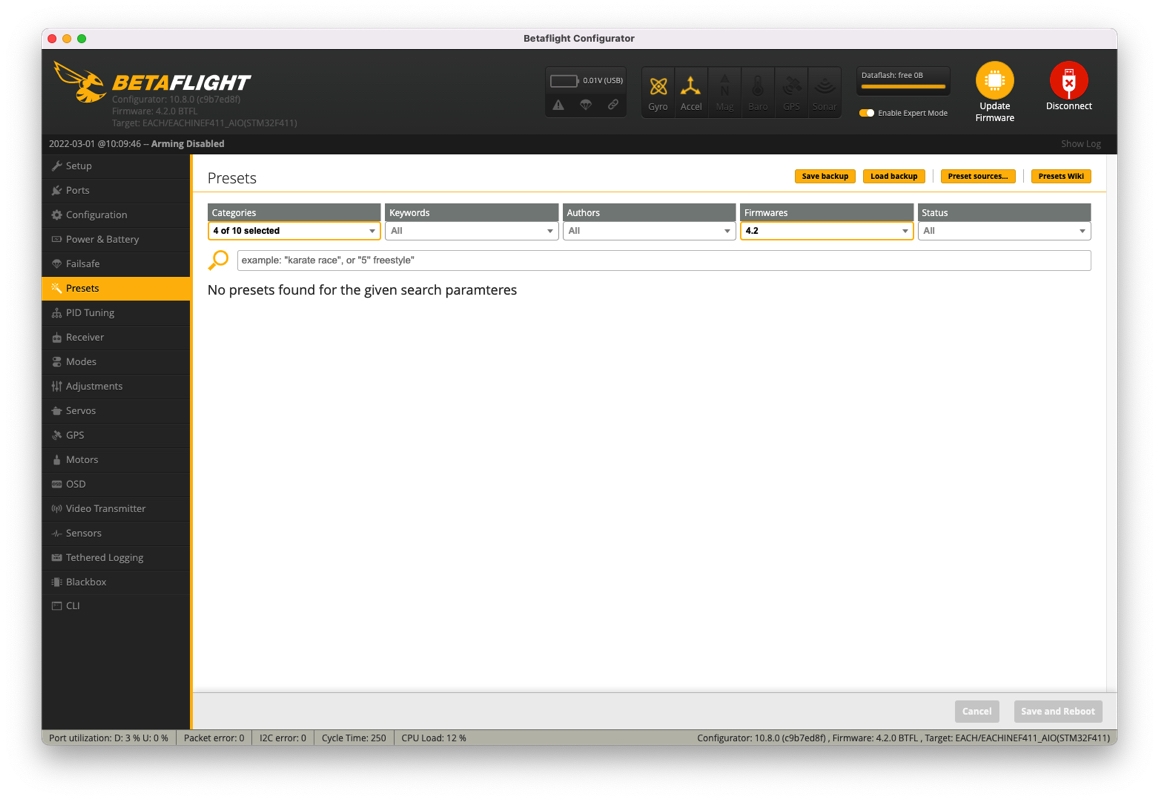Select the Presets tab
The image size is (1159, 800).
coord(116,288)
